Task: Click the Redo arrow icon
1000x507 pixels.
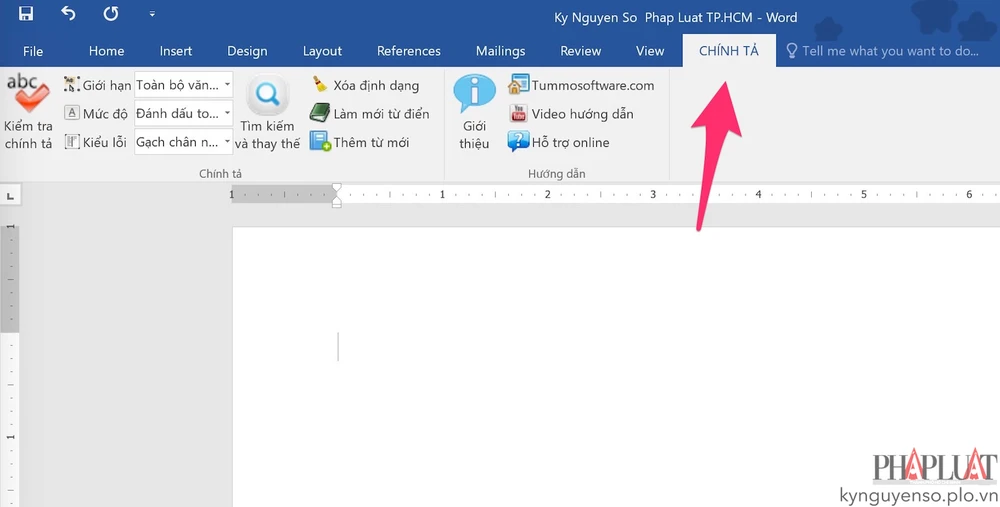Action: [x=110, y=14]
